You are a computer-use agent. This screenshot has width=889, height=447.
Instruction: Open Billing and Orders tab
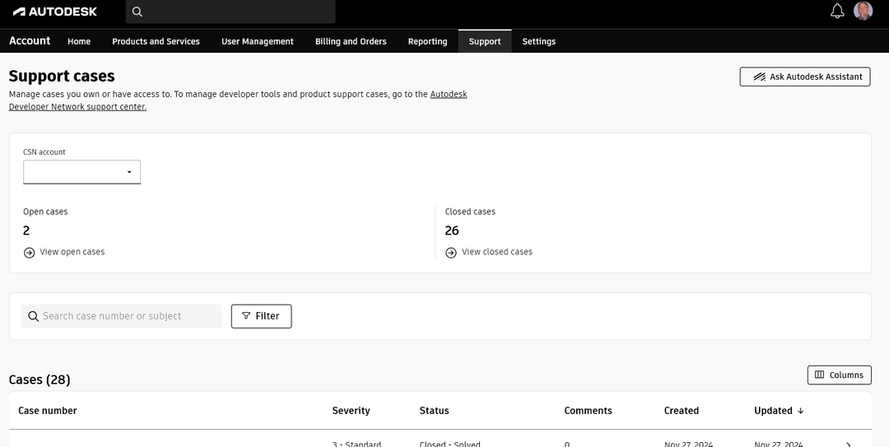pos(351,41)
